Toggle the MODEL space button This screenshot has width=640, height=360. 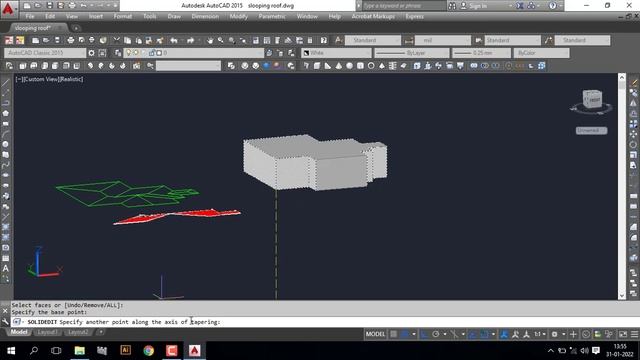click(375, 334)
